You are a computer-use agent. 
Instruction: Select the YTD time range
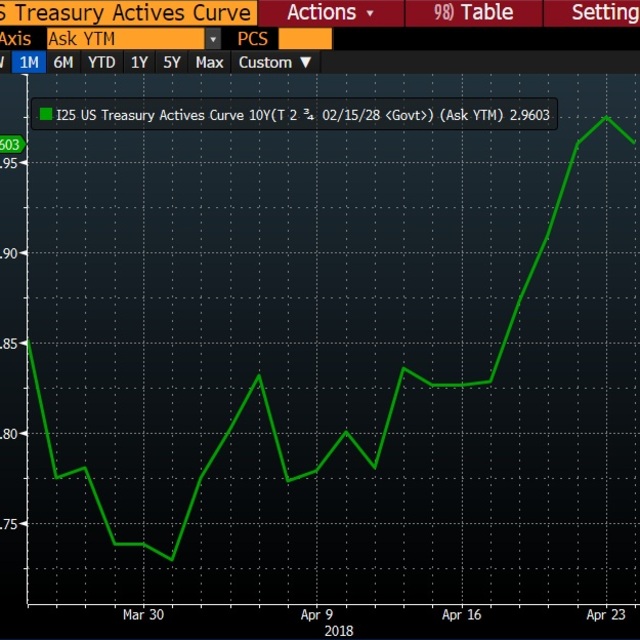[101, 62]
